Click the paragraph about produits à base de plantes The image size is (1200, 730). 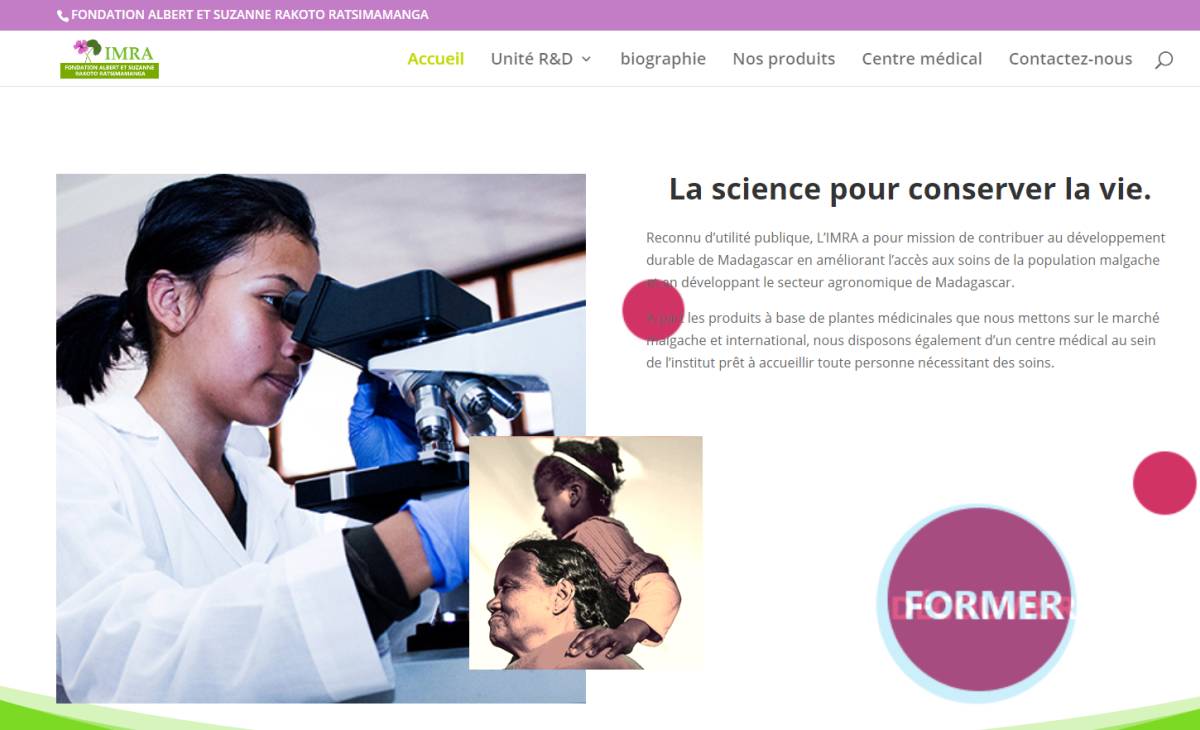[x=903, y=340]
